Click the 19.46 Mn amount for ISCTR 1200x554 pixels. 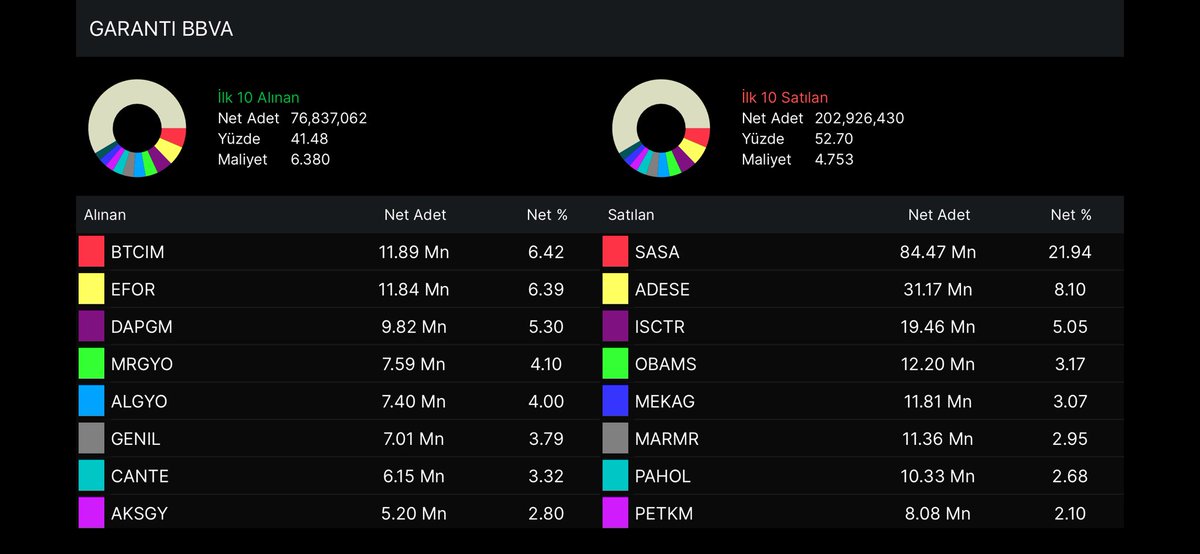(938, 327)
